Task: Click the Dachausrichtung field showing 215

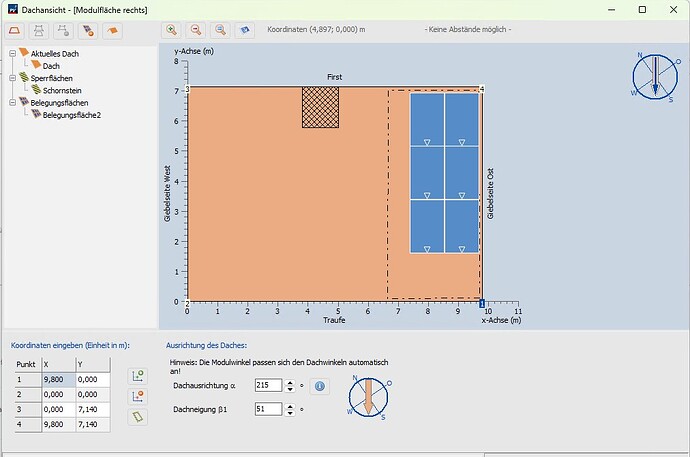Action: (268, 385)
